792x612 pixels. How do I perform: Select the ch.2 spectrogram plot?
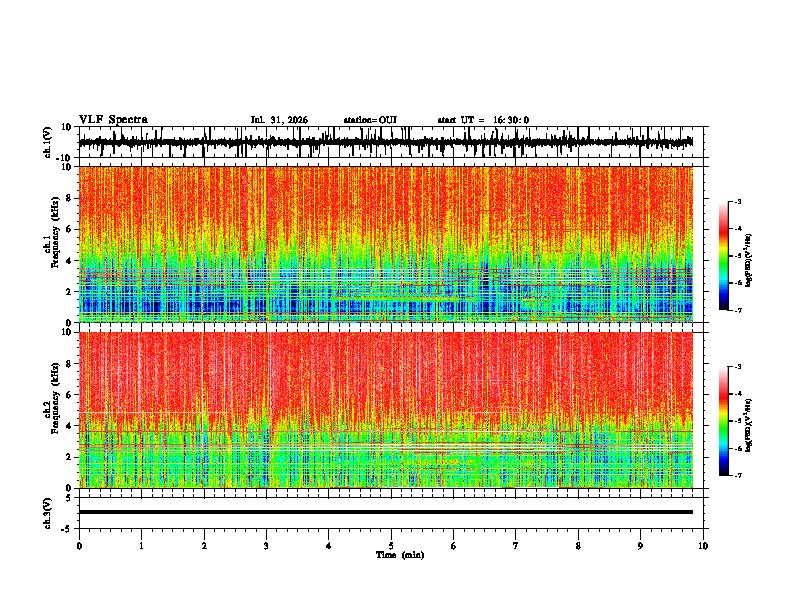tap(385, 410)
